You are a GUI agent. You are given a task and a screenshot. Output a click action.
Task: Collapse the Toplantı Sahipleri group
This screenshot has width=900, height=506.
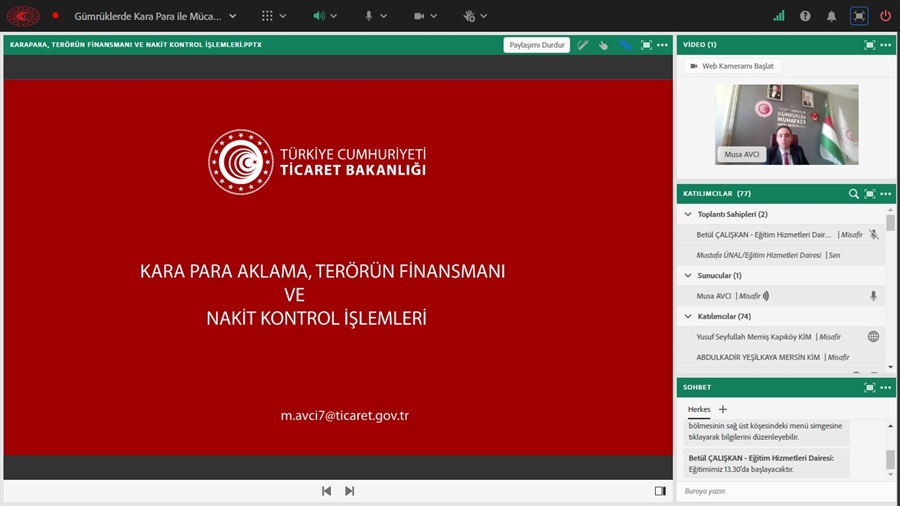click(688, 214)
